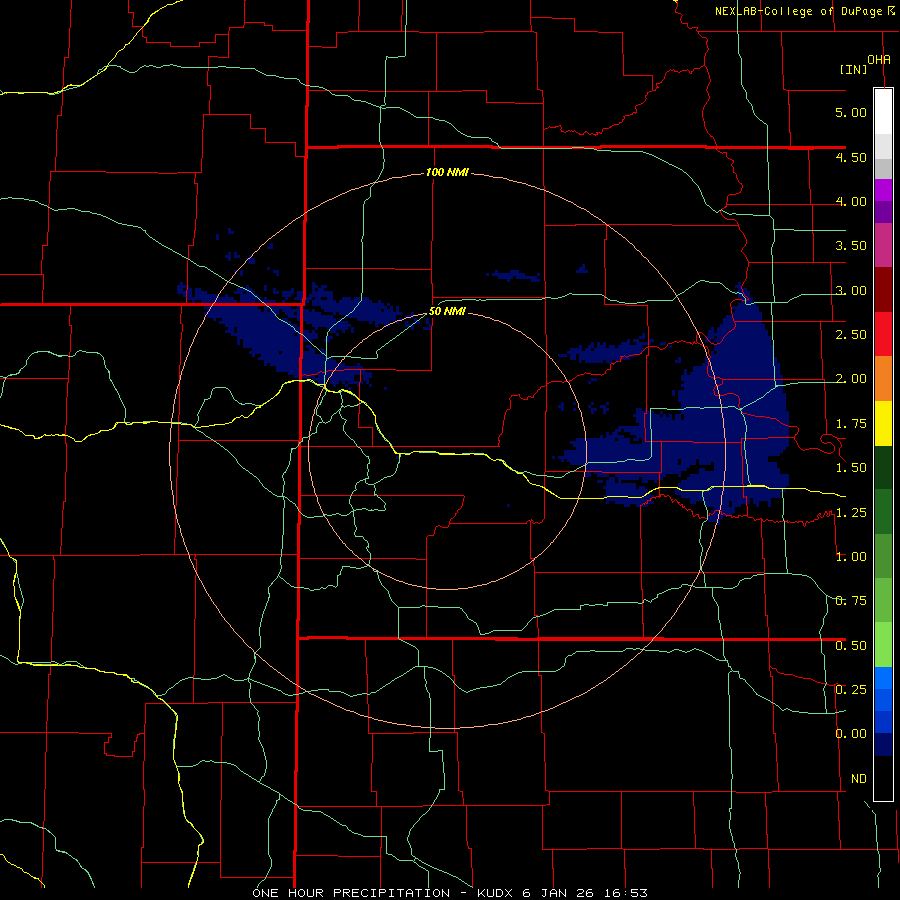Pick the pink legend swatch near 3.50
This screenshot has width=900, height=900.
click(x=883, y=246)
